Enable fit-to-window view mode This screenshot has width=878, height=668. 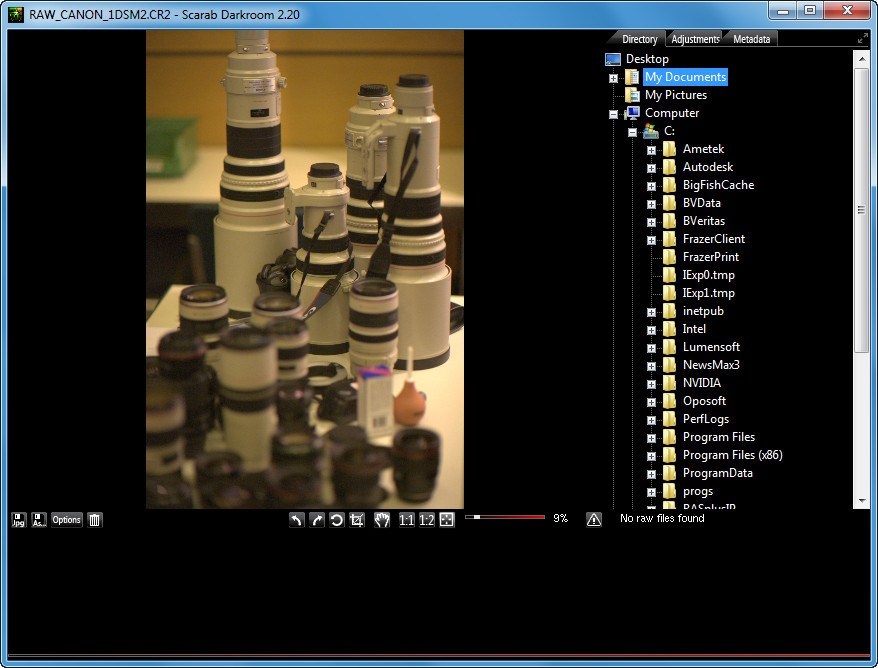(444, 519)
